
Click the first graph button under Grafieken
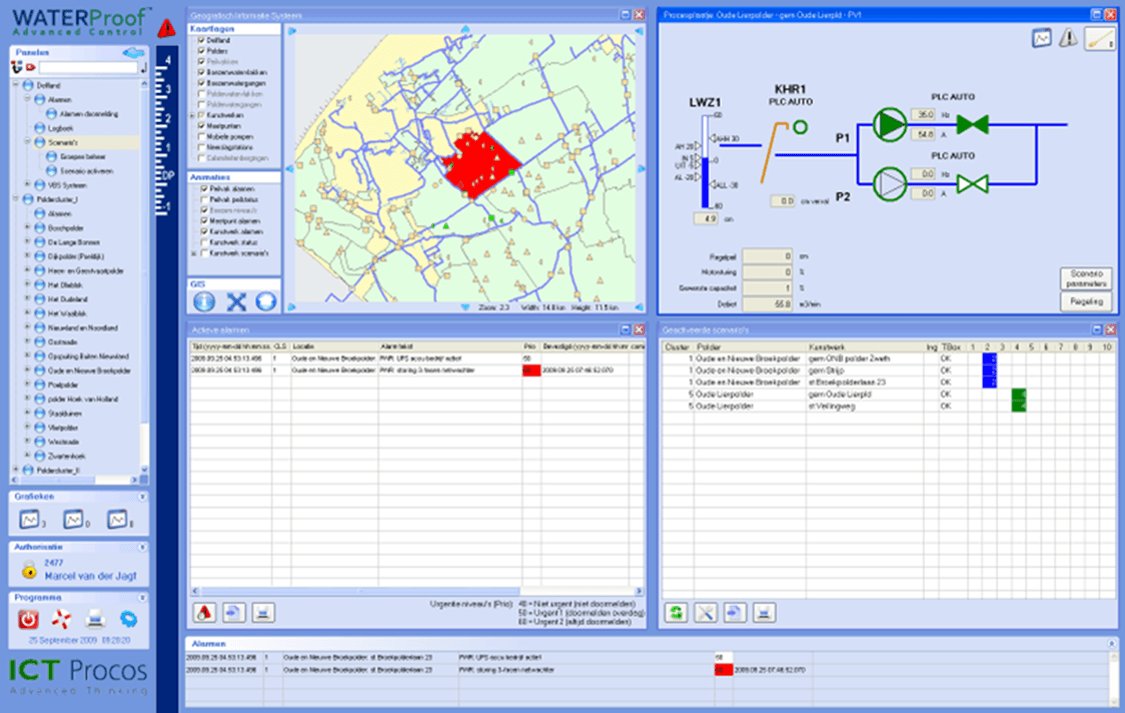point(29,519)
